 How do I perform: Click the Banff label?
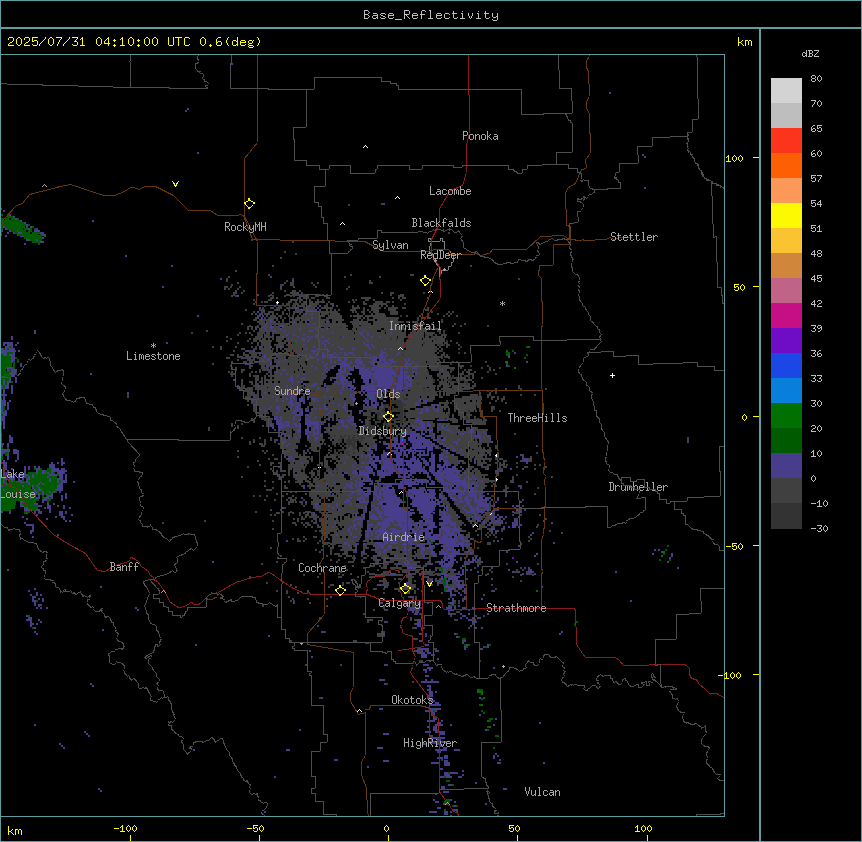click(124, 567)
